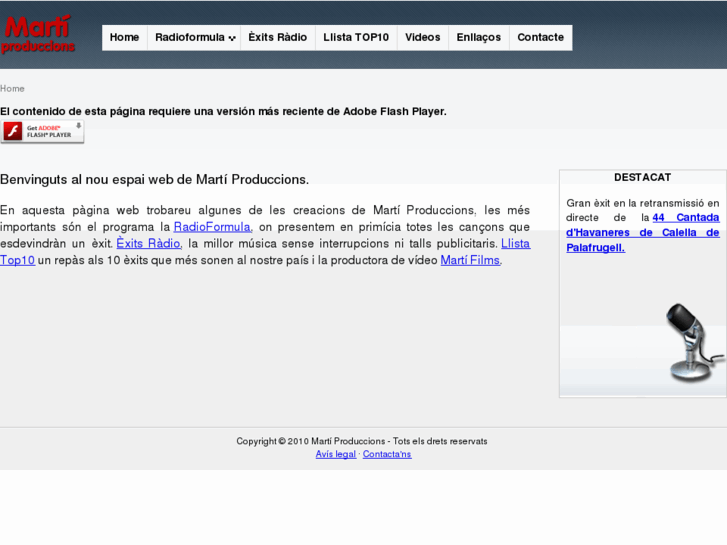Click the Contacta'ns footer link

387,454
